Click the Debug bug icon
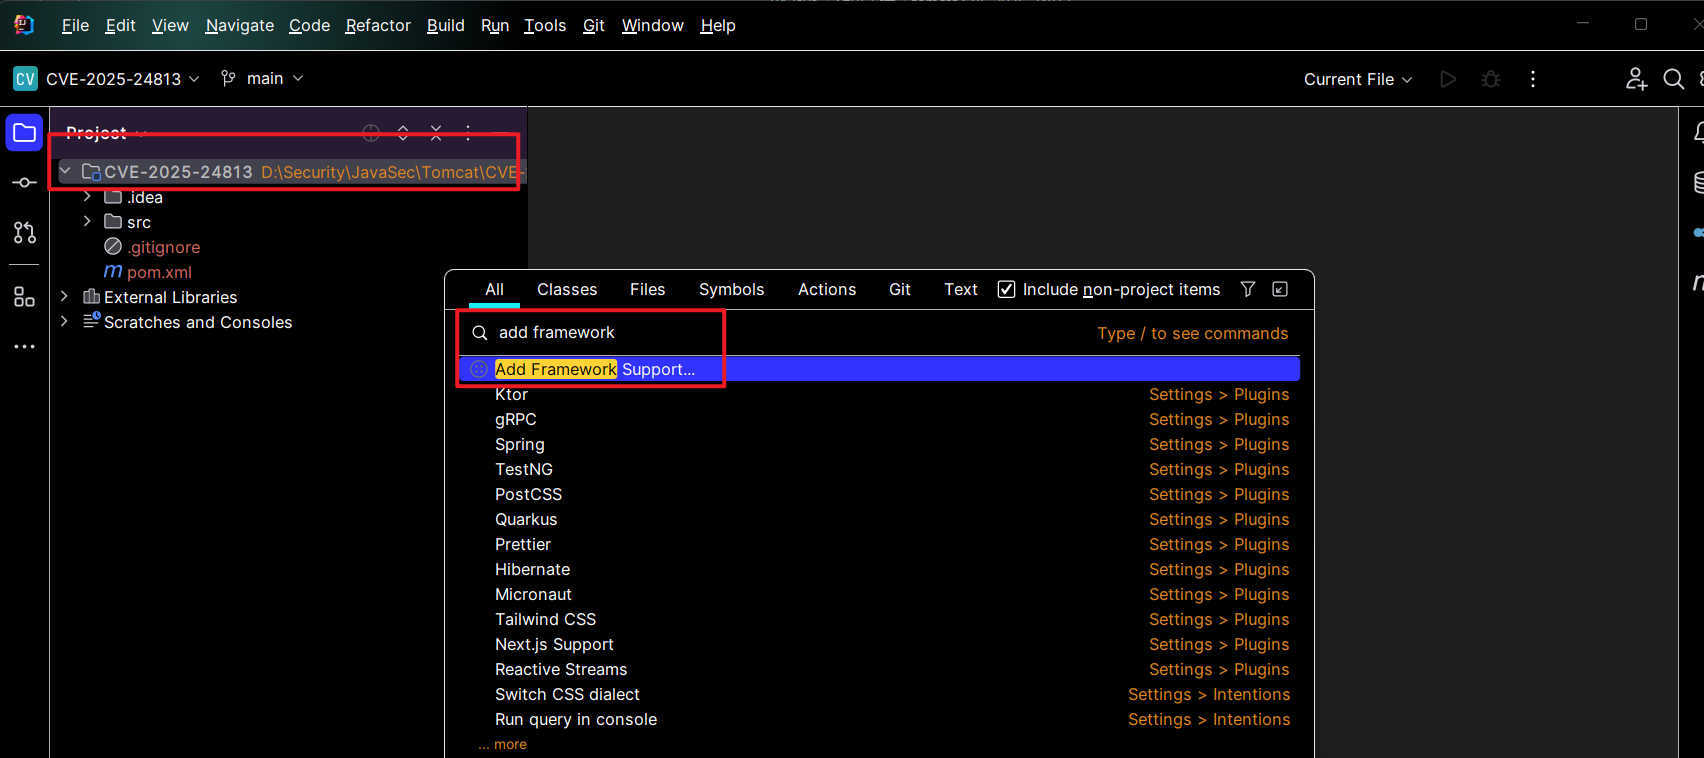Viewport: 1704px width, 758px height. click(1491, 79)
